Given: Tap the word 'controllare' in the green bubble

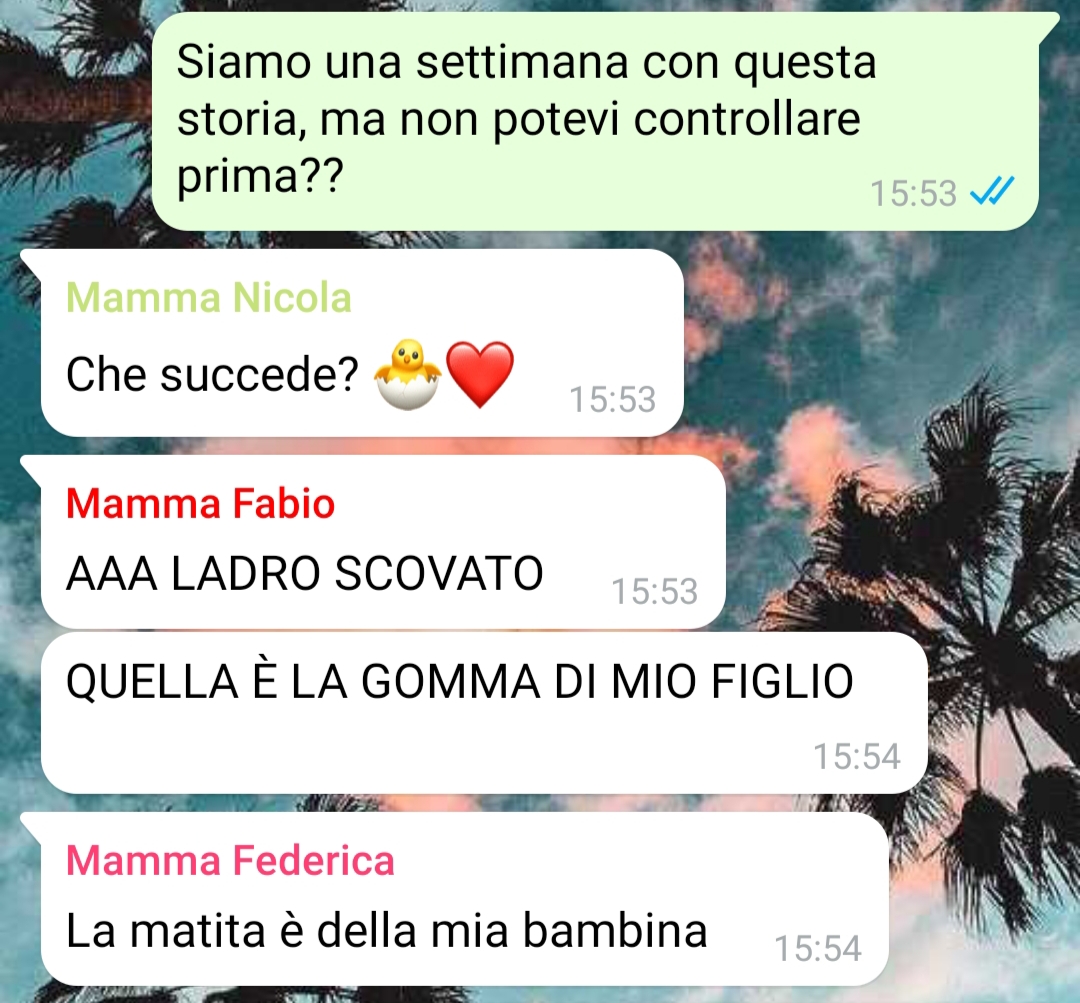Looking at the screenshot, I should (747, 118).
